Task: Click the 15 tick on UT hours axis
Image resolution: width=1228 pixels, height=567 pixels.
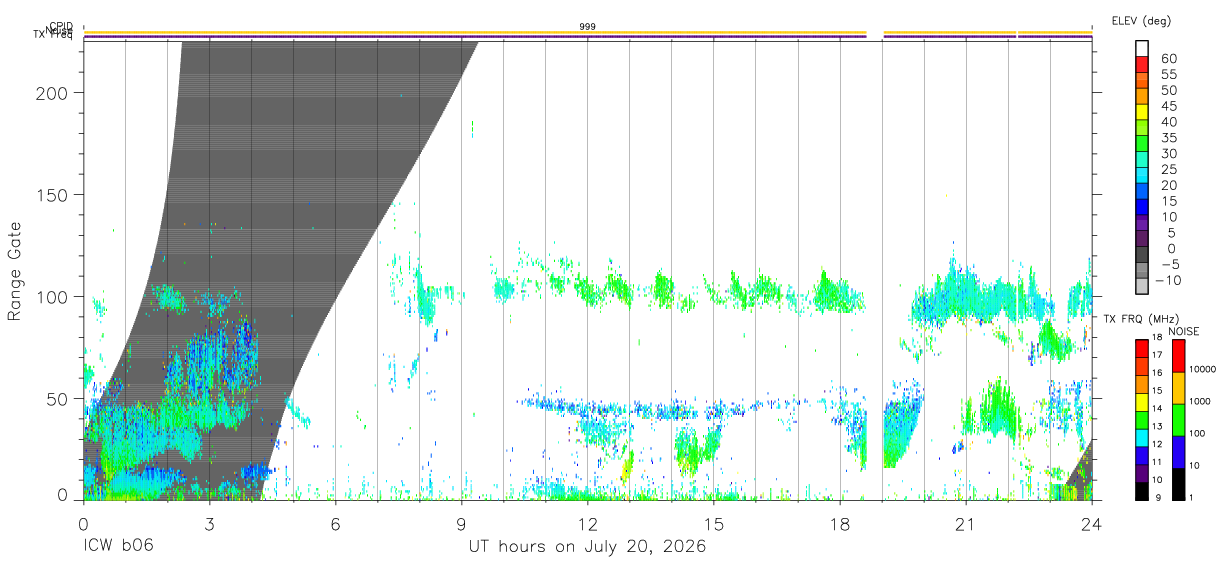Action: pyautogui.click(x=713, y=524)
